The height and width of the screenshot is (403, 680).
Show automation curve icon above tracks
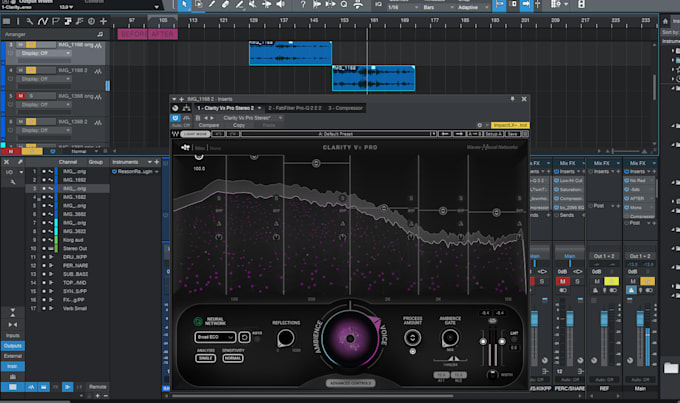pyautogui.click(x=42, y=21)
